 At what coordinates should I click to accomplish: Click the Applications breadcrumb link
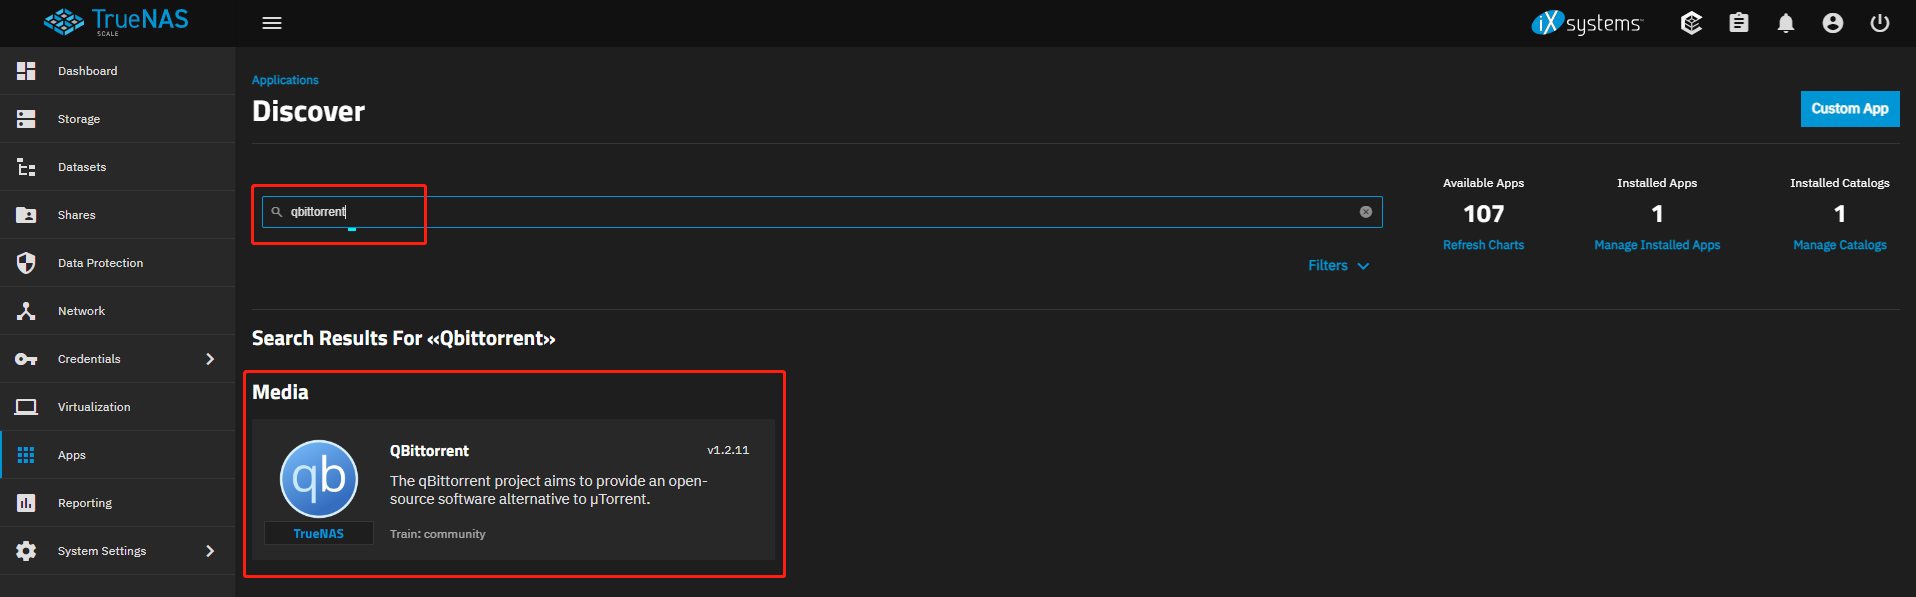tap(285, 80)
